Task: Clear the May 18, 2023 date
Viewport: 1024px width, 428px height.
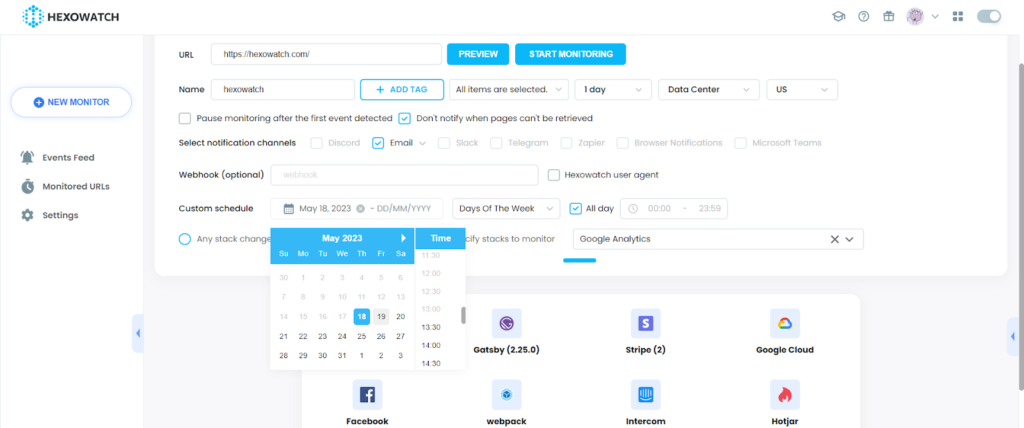Action: (x=360, y=208)
